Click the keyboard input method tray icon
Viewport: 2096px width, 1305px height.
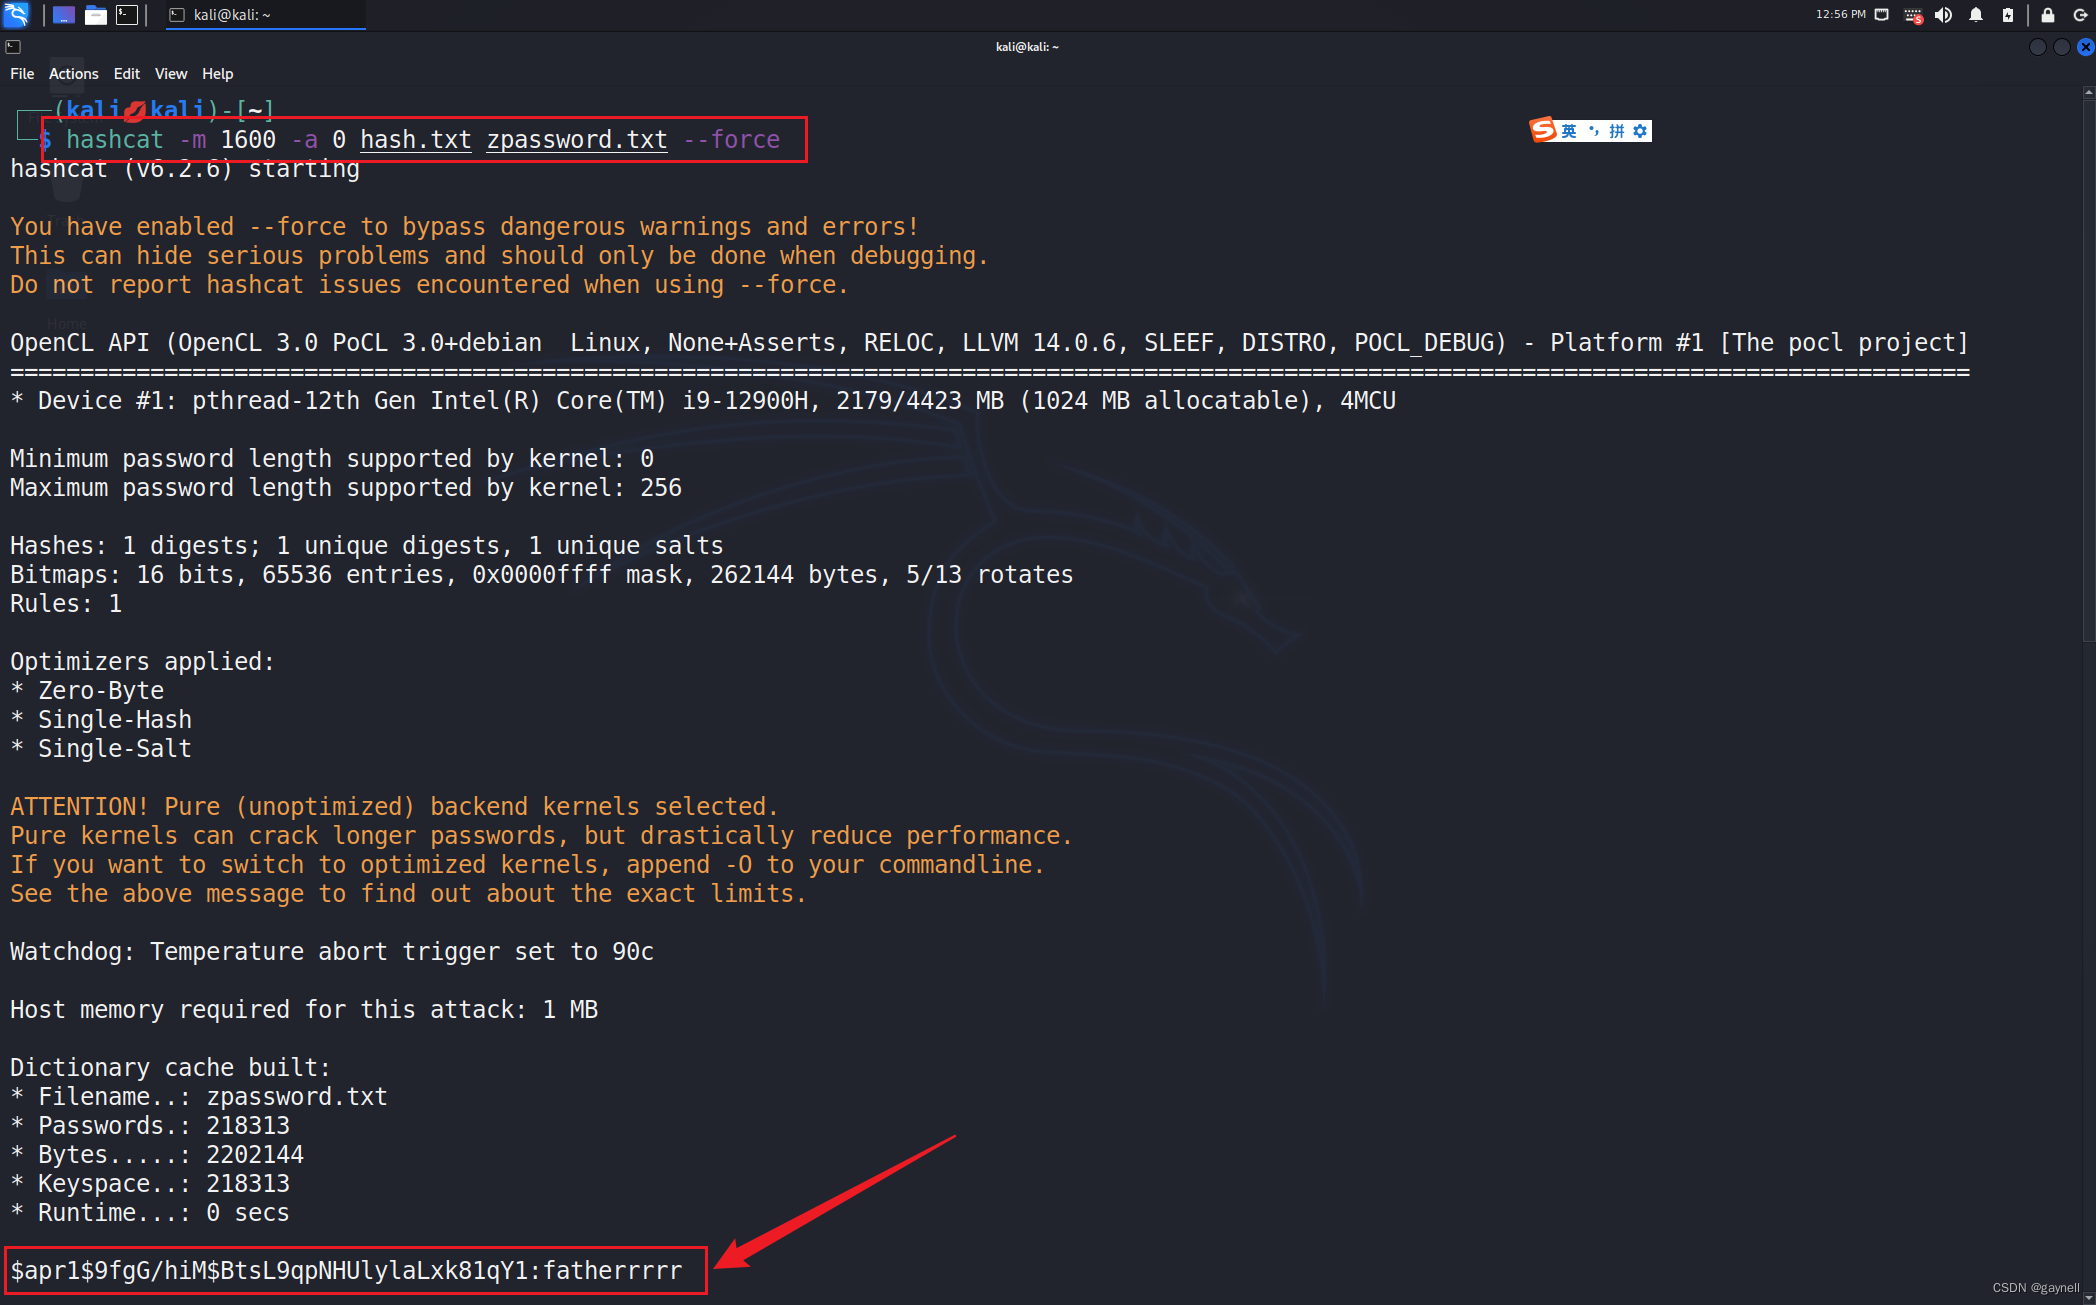click(x=1913, y=15)
